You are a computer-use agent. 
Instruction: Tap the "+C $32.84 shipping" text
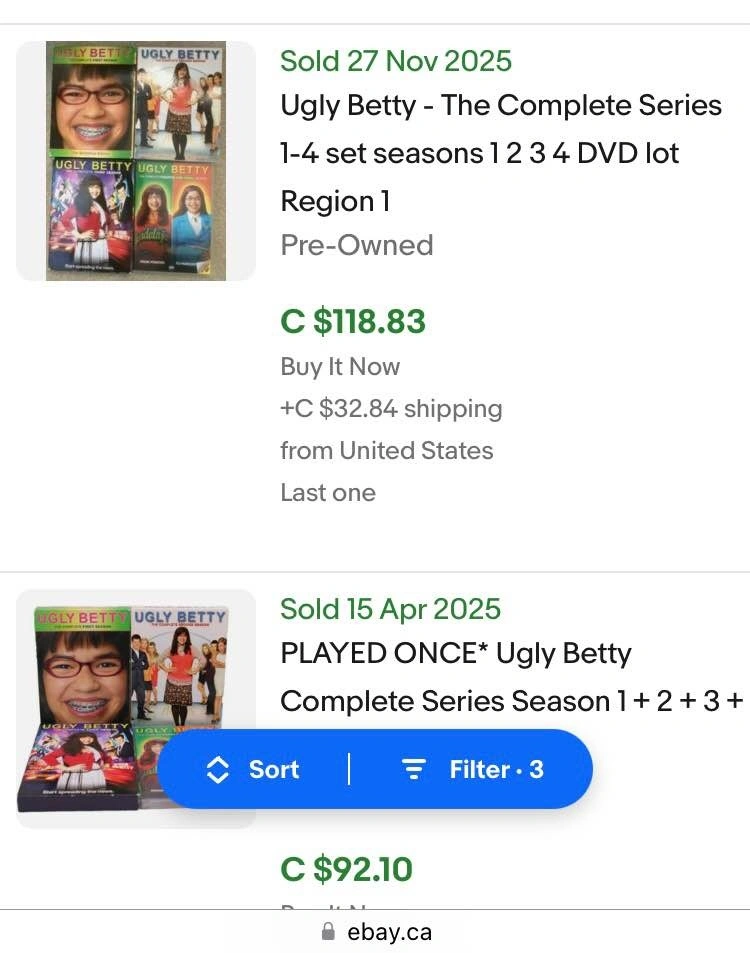point(391,408)
